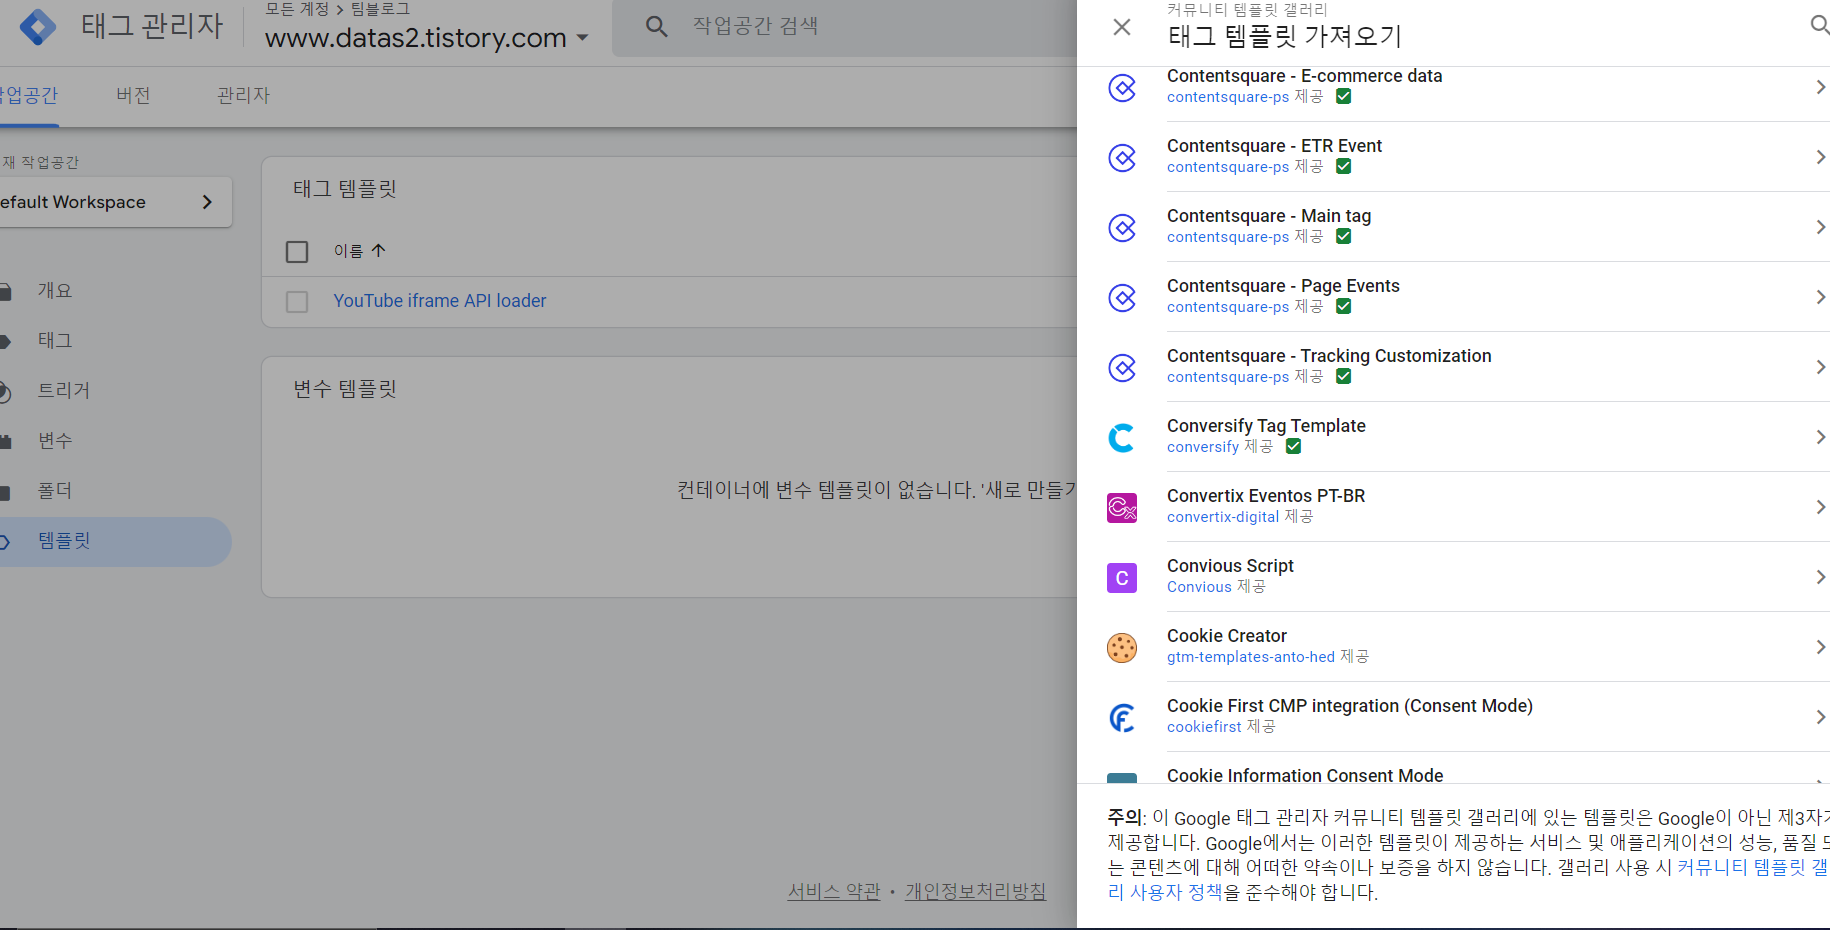
Task: Close the template gallery panel
Action: pos(1122,27)
